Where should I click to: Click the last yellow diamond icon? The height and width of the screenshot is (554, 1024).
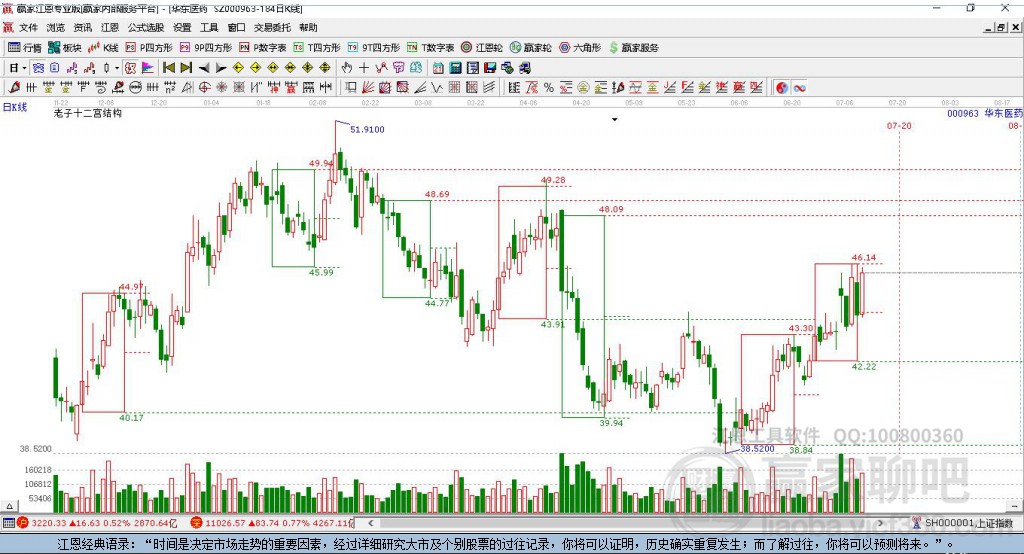click(325, 68)
